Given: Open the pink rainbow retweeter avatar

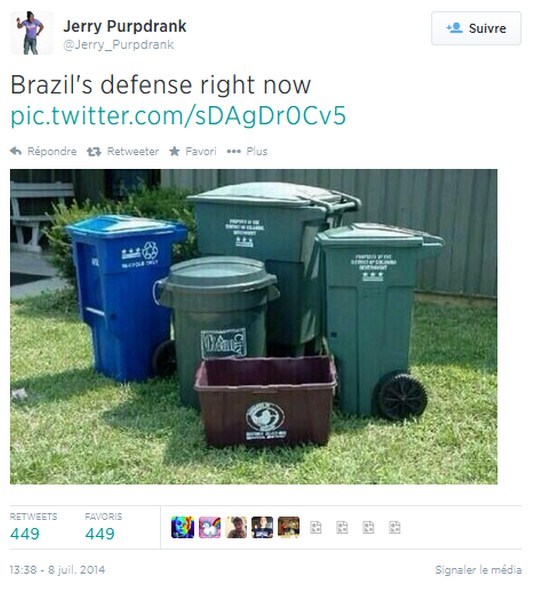Looking at the screenshot, I should coord(209,527).
